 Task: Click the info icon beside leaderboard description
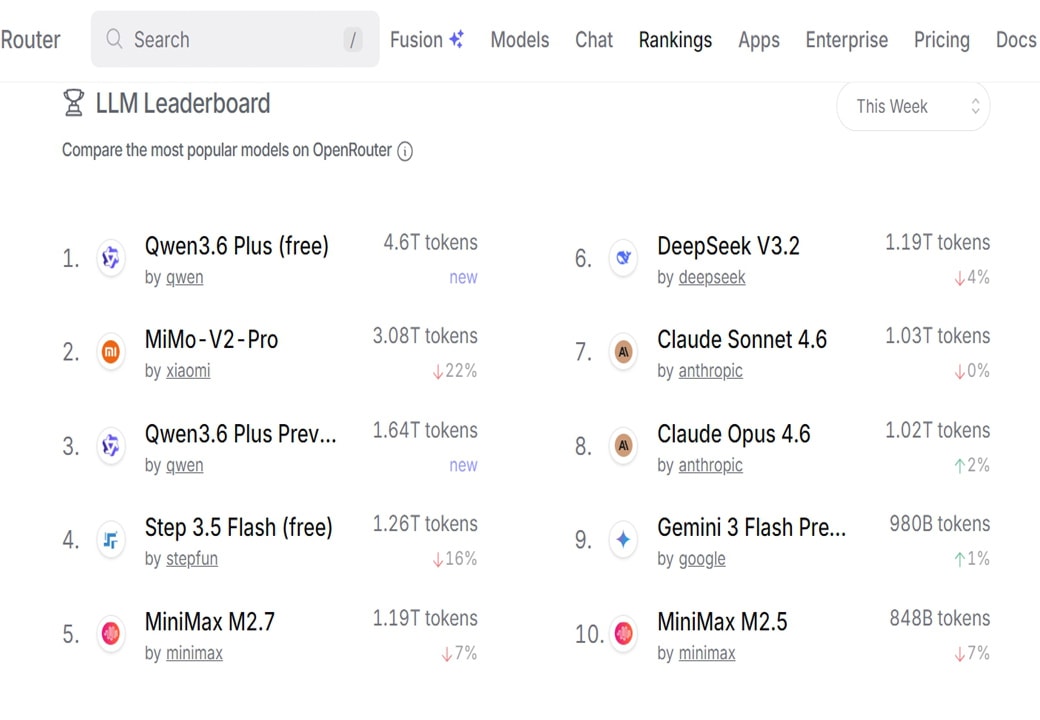[x=405, y=151]
